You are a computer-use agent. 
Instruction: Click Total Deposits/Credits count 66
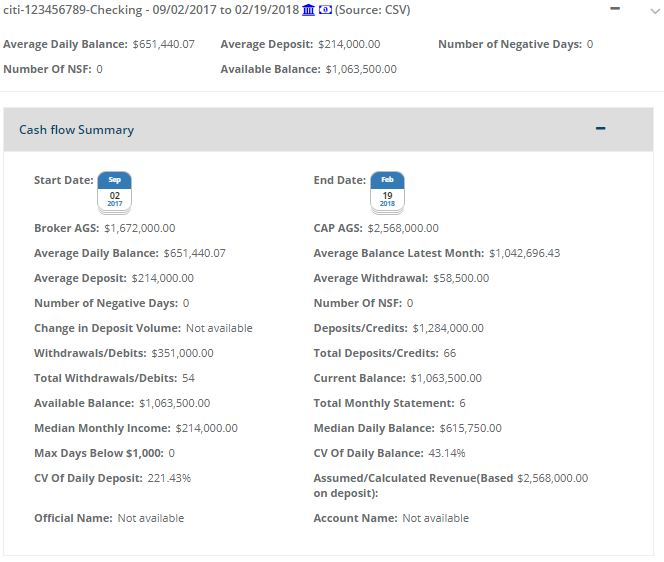point(450,353)
